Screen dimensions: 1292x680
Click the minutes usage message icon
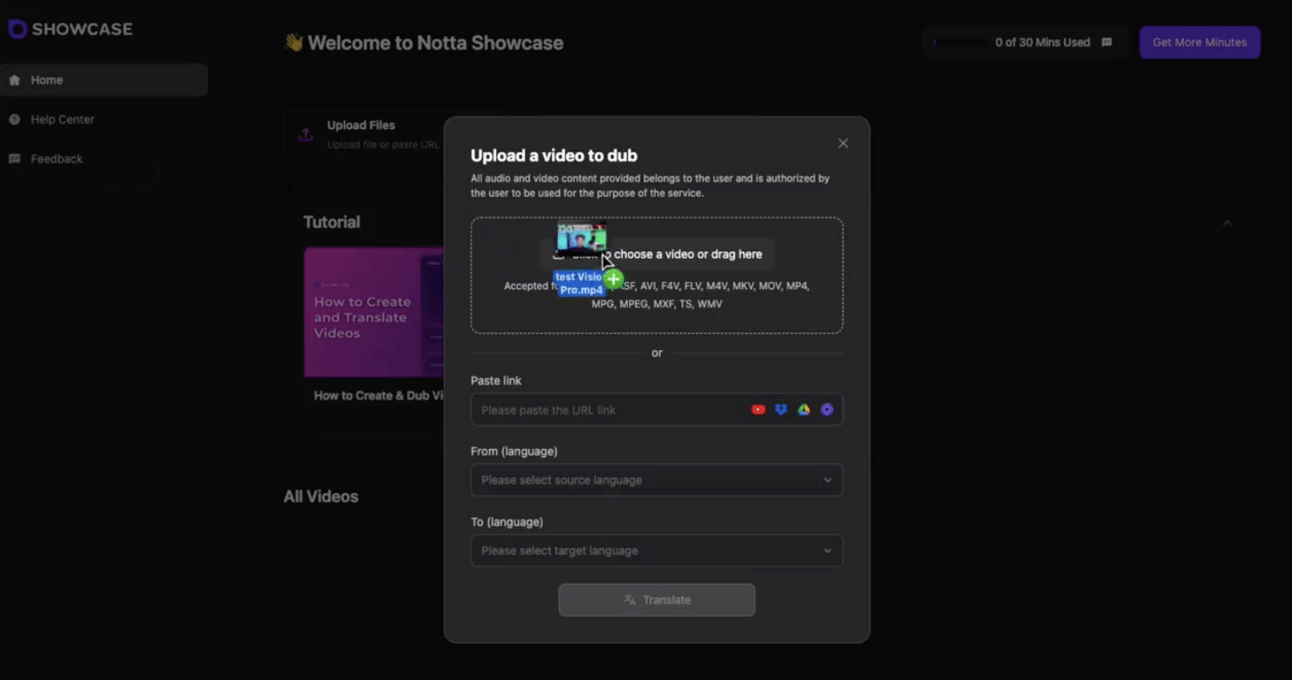(x=1106, y=42)
